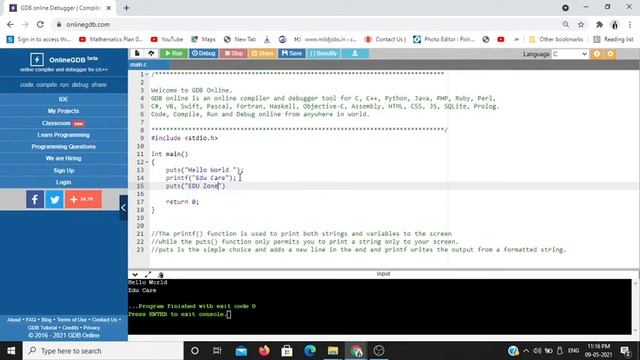Open the Chrome three-dot menu

[x=630, y=24]
